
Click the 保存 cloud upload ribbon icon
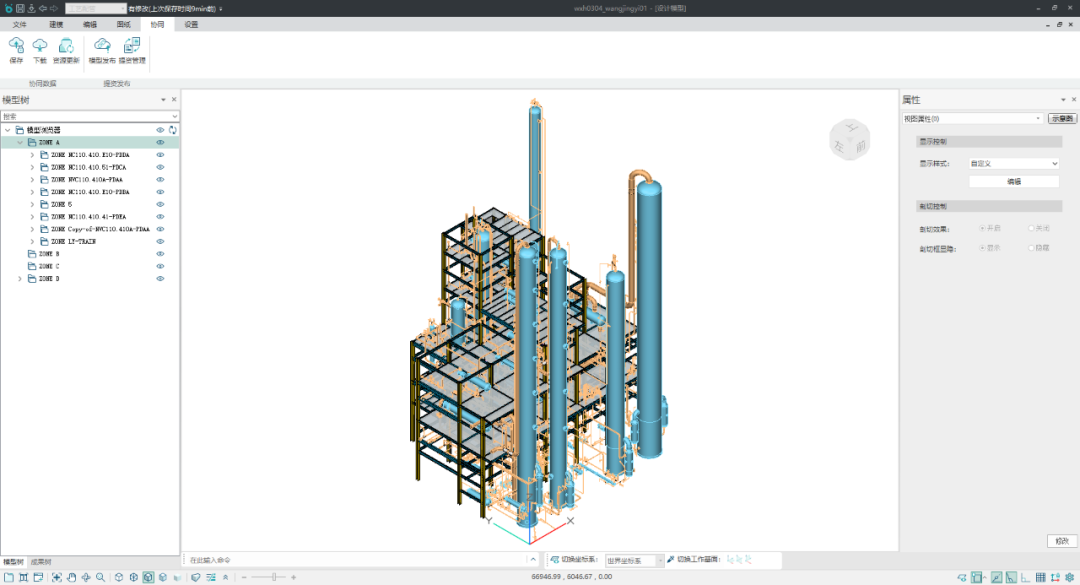(x=16, y=45)
